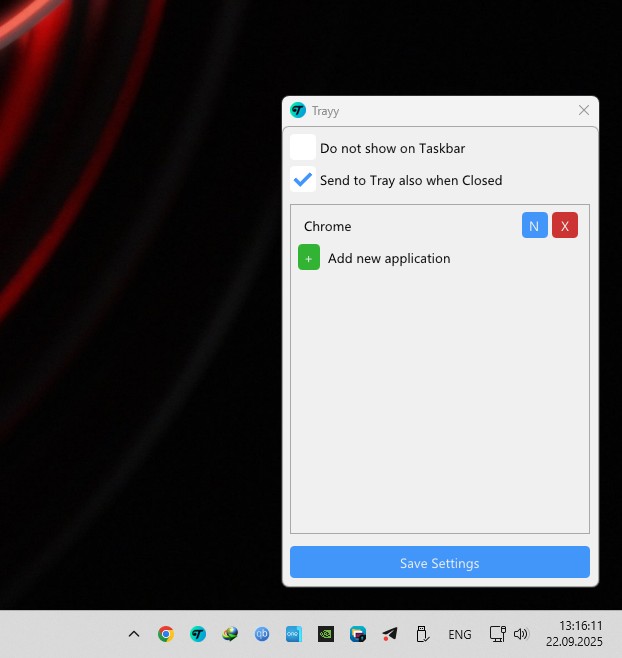Click the Safely Remove Hardware USB icon
The width and height of the screenshot is (622, 658).
point(422,634)
